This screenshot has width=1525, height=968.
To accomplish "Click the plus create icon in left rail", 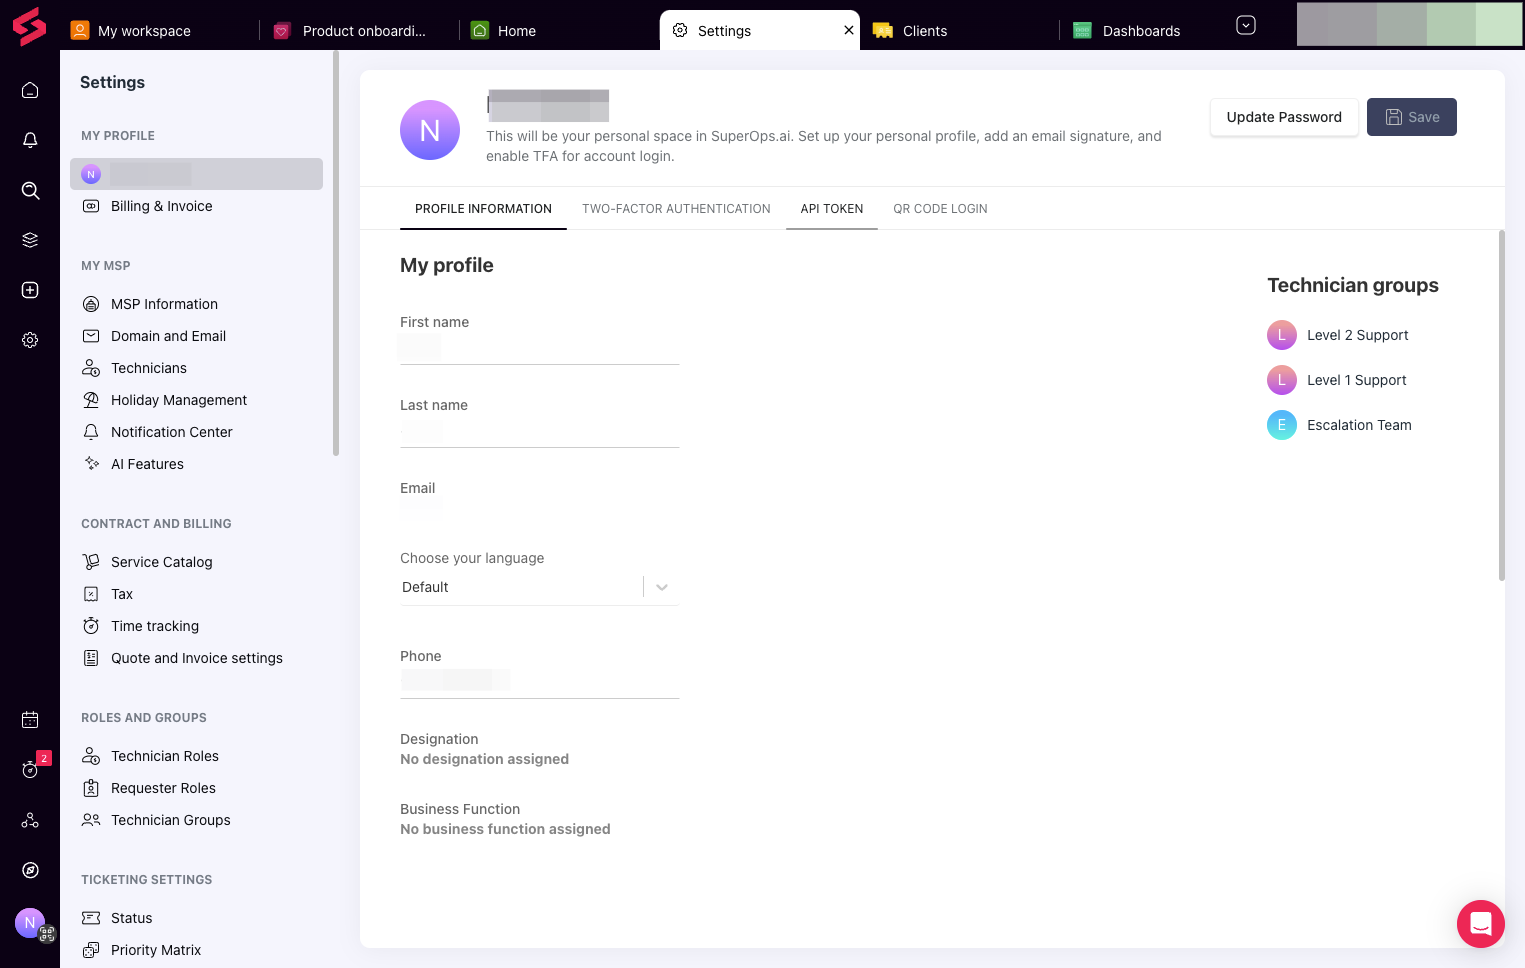I will coord(30,290).
